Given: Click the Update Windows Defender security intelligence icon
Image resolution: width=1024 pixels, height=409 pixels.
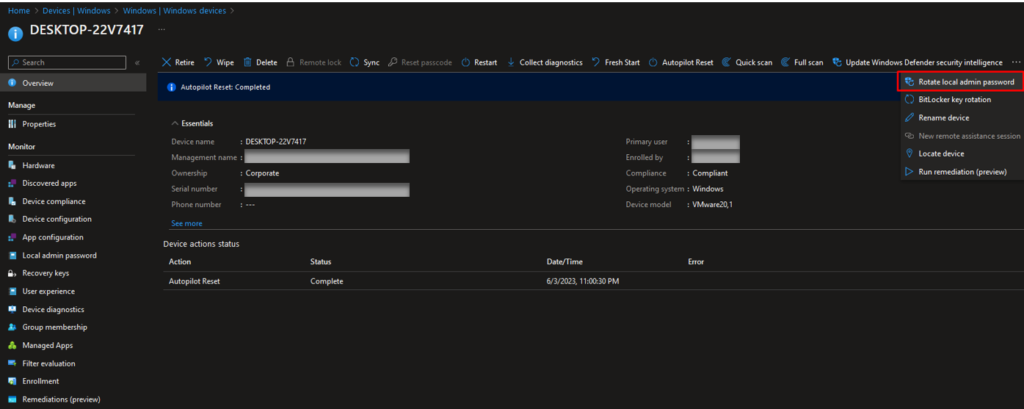Looking at the screenshot, I should (x=837, y=63).
